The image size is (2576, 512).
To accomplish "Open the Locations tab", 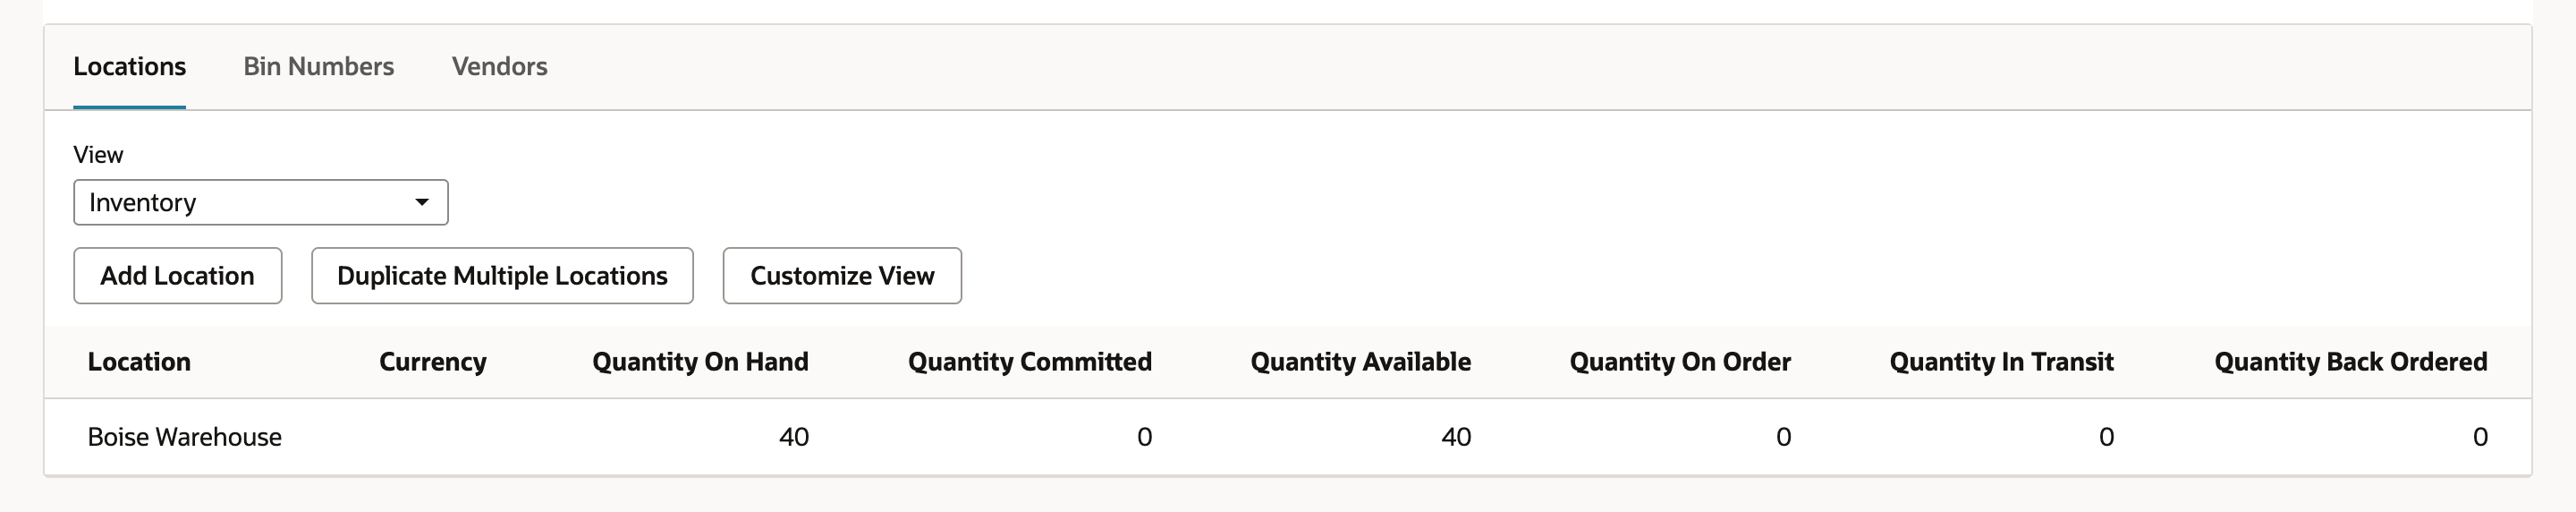I will pyautogui.click(x=129, y=66).
